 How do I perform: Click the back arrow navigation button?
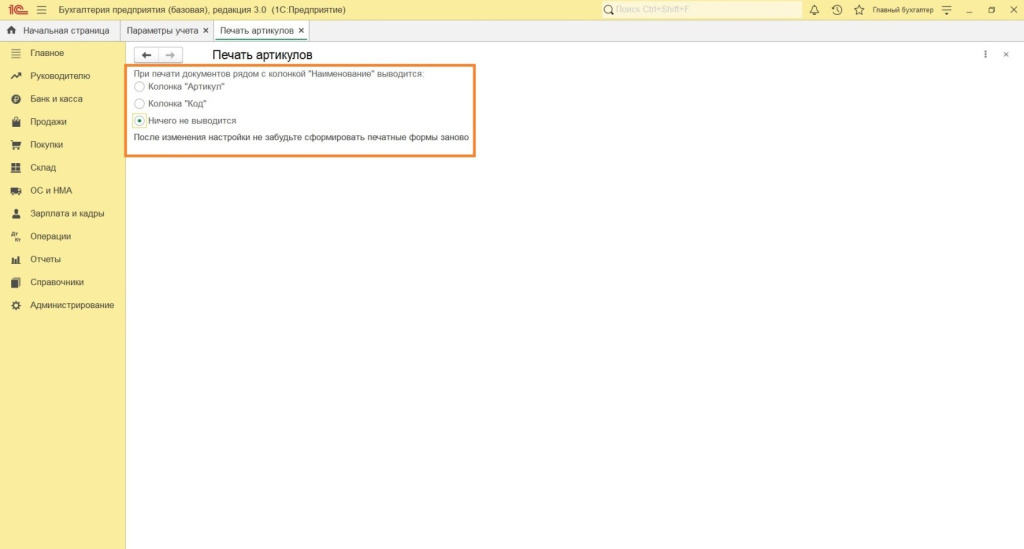coord(146,55)
